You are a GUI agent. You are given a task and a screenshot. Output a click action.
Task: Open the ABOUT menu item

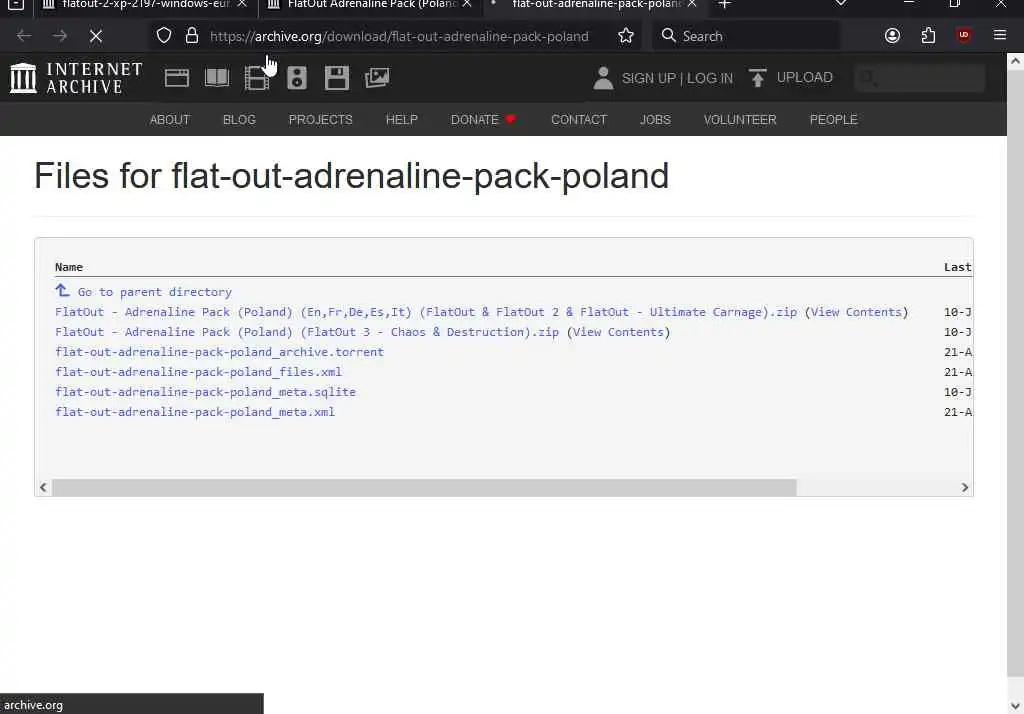(x=170, y=120)
